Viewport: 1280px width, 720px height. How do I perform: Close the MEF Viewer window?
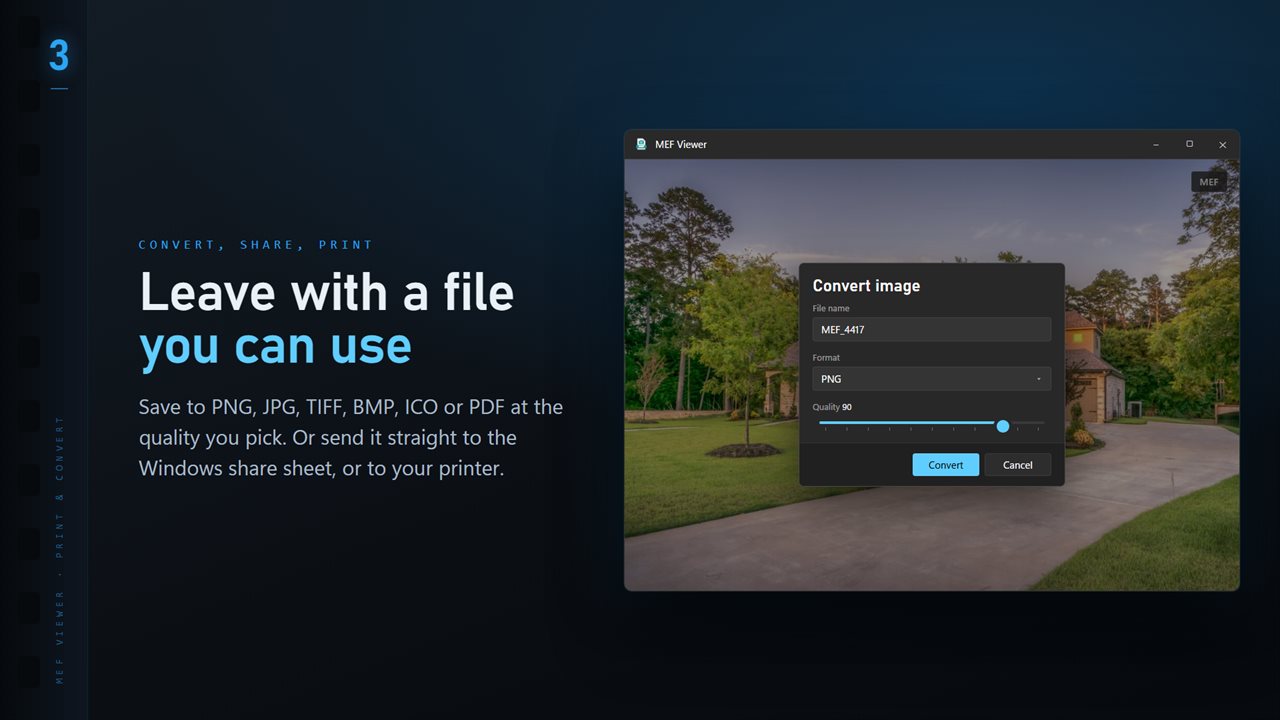click(1222, 145)
